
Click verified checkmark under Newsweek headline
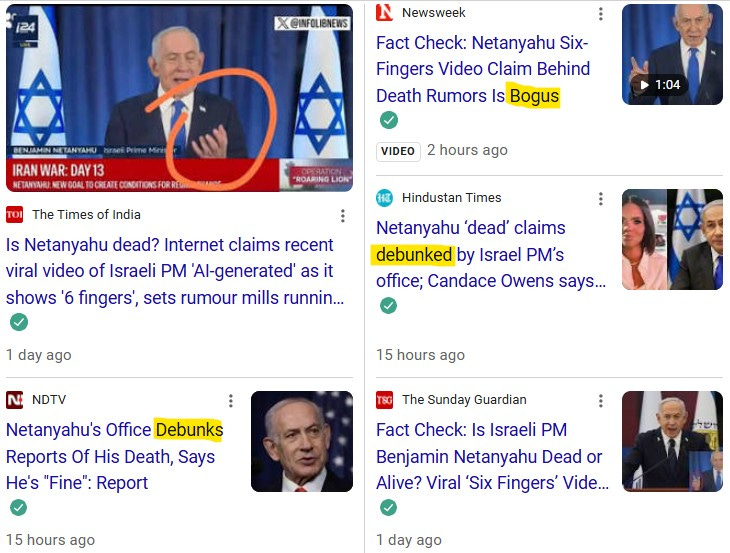[x=389, y=120]
